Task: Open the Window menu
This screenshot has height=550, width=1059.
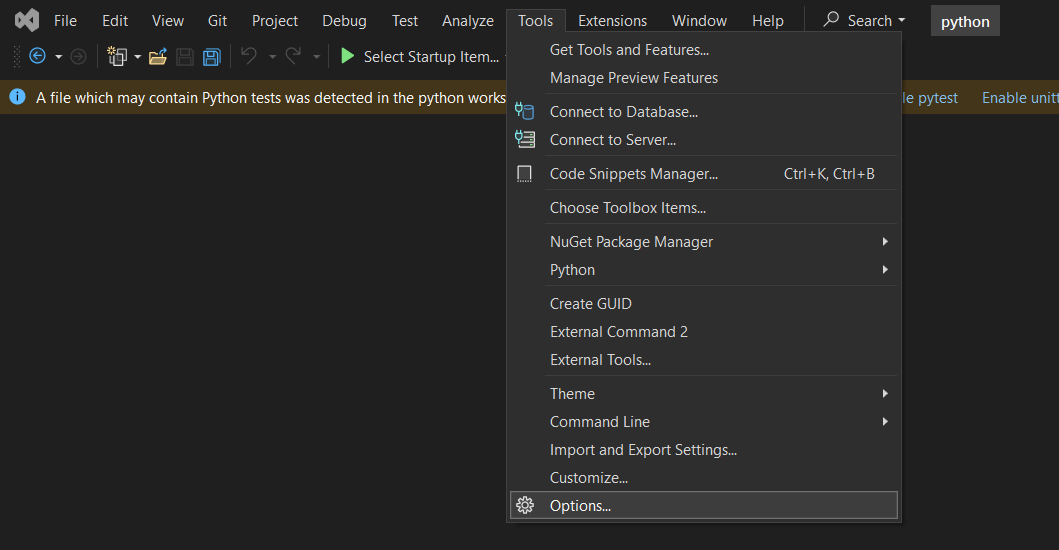Action: (x=700, y=21)
